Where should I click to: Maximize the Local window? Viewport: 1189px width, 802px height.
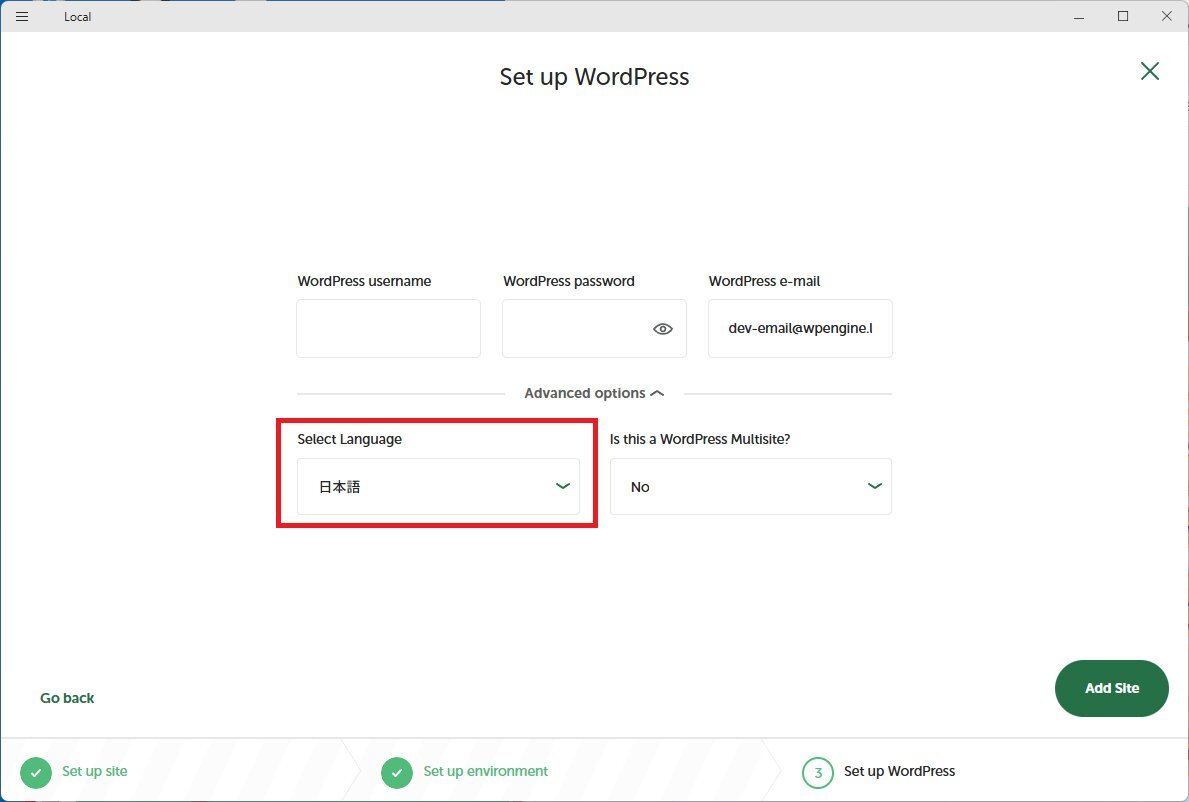click(1123, 17)
